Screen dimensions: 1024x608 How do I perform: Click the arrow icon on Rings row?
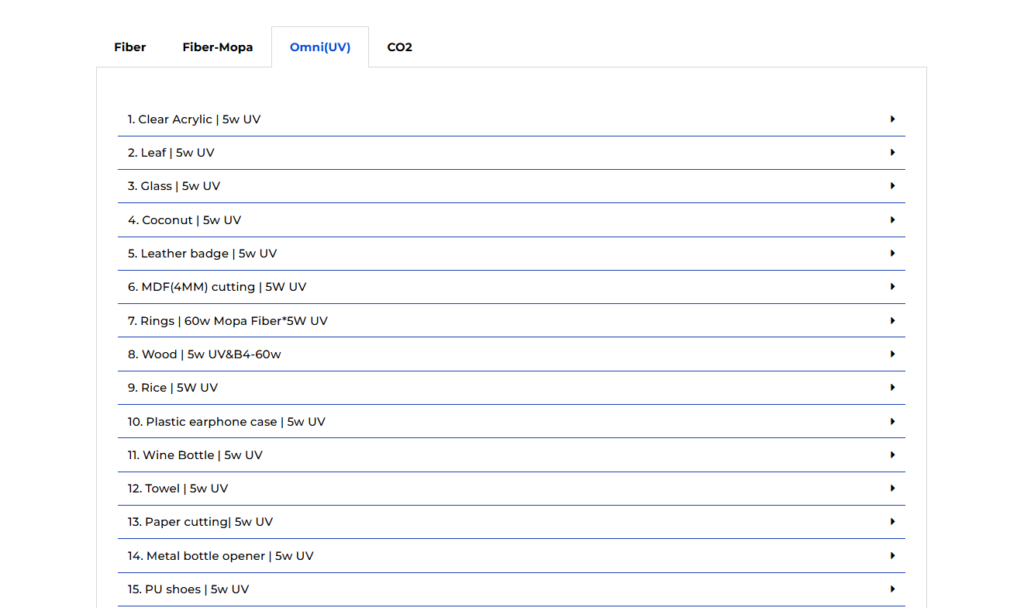pos(892,321)
